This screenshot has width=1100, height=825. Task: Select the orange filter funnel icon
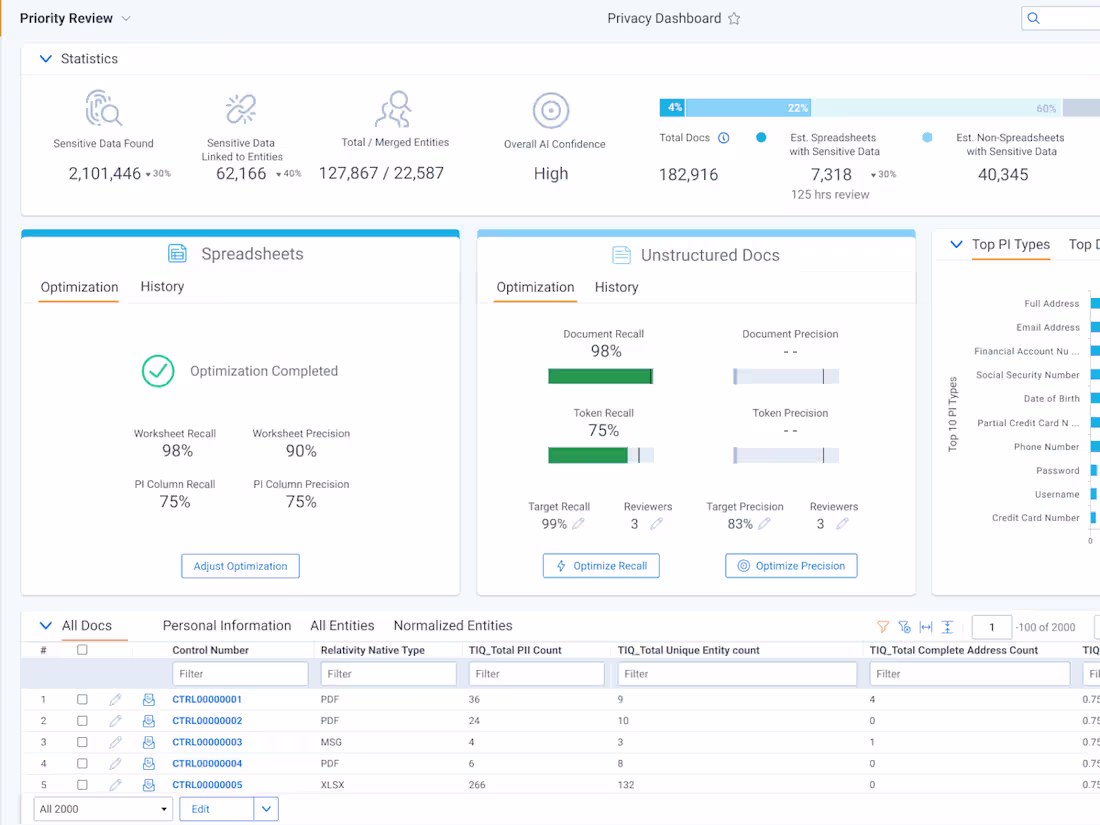point(883,626)
